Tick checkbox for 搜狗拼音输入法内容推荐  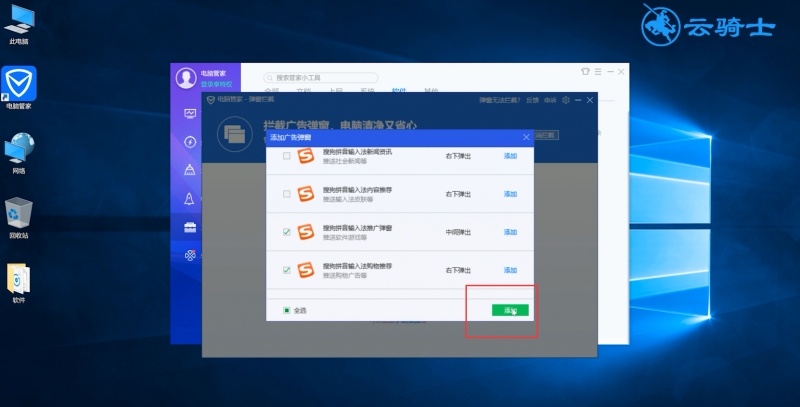point(287,194)
